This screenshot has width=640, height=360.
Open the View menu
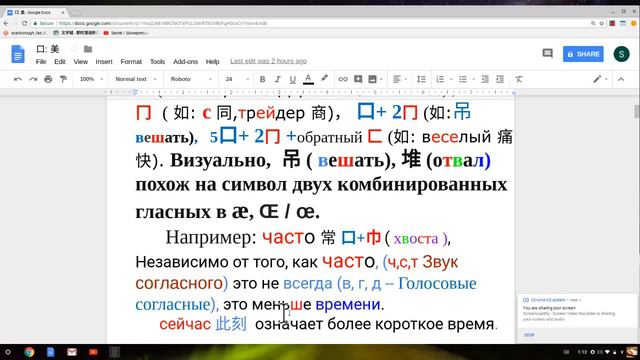click(x=80, y=62)
